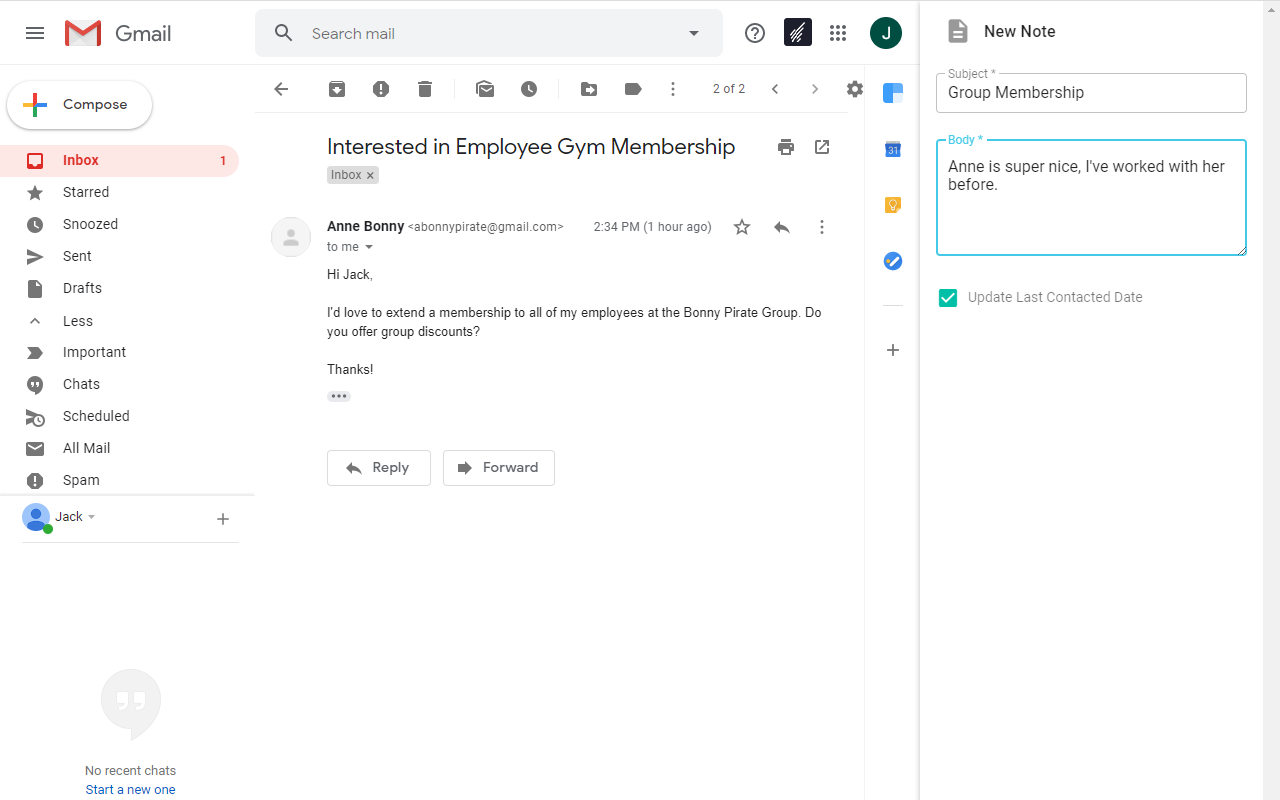The width and height of the screenshot is (1280, 800).
Task: Get add-ons plus icon
Action: (x=893, y=350)
